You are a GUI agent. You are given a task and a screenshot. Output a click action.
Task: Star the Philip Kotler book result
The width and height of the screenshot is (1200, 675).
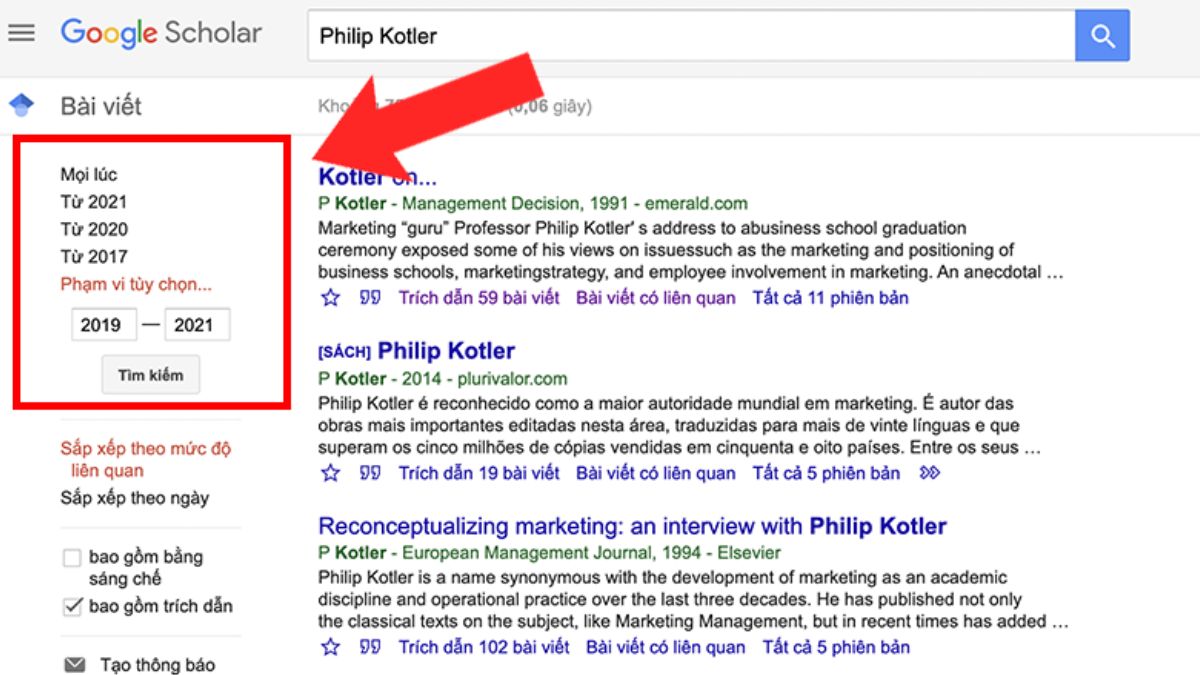[x=331, y=473]
